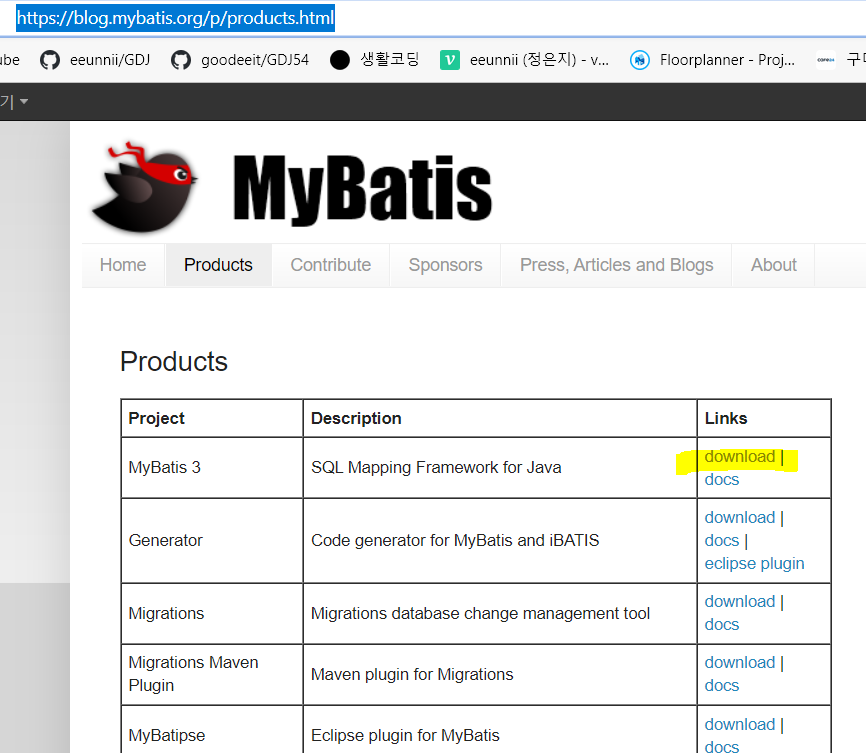Open the Migrations Maven Plugin docs link
866x753 pixels.
click(x=721, y=686)
